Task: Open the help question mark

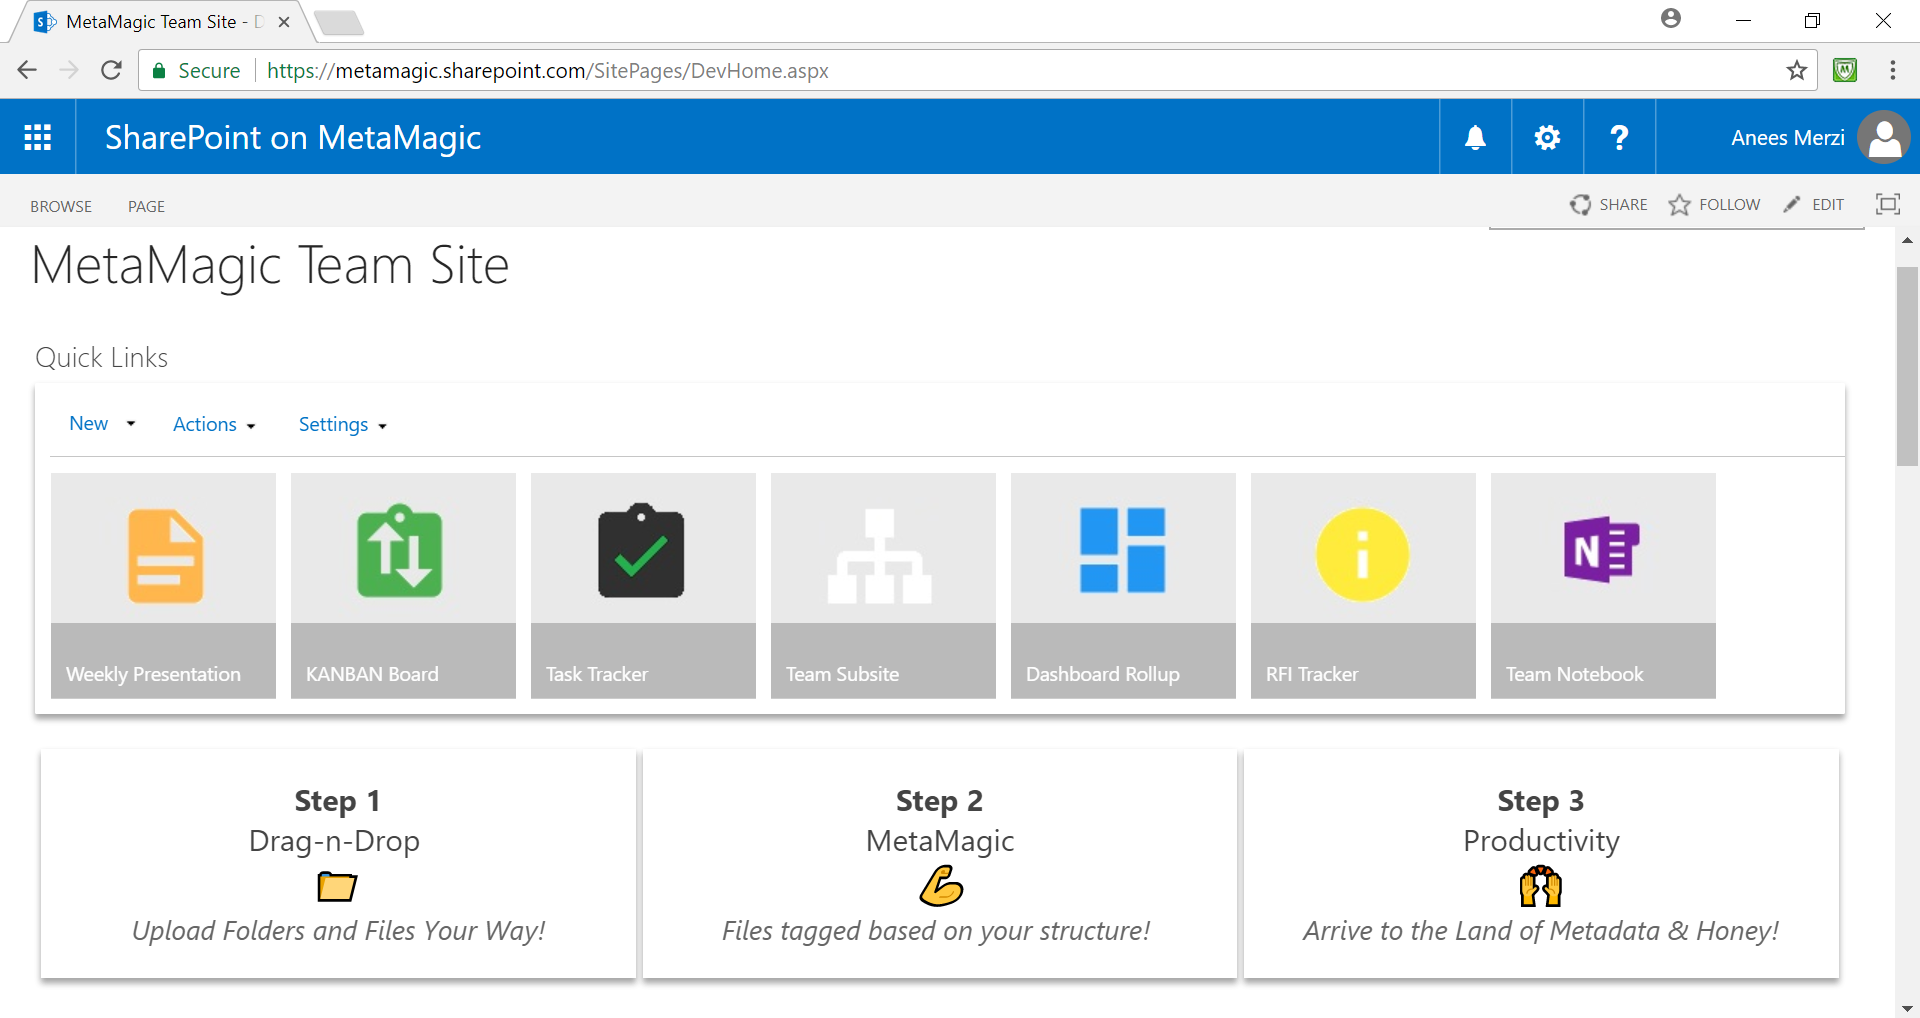Action: tap(1619, 137)
